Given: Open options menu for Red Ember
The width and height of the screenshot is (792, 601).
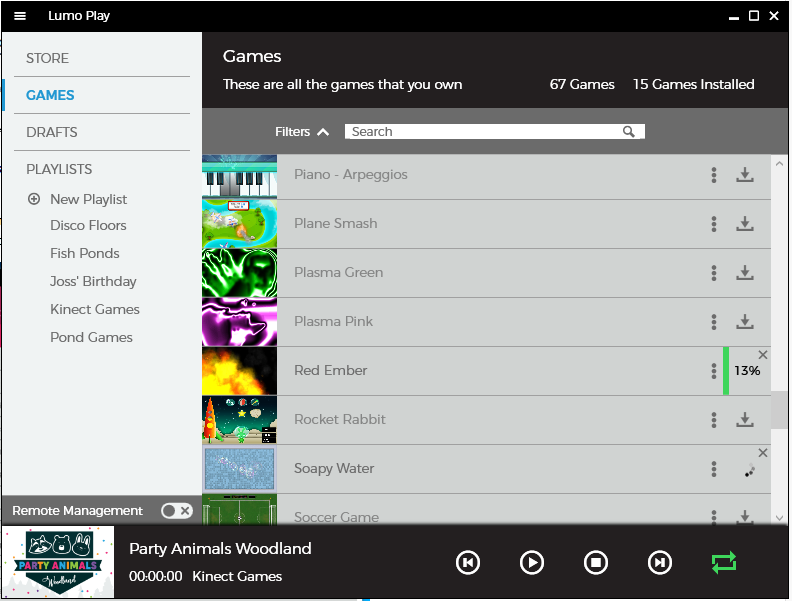Looking at the screenshot, I should 714,371.
